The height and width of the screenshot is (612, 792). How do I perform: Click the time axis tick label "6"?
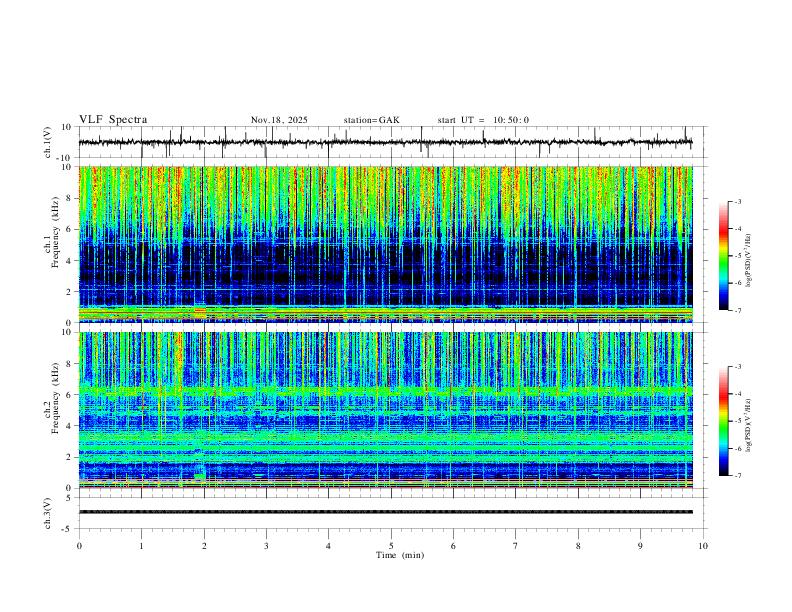(454, 546)
